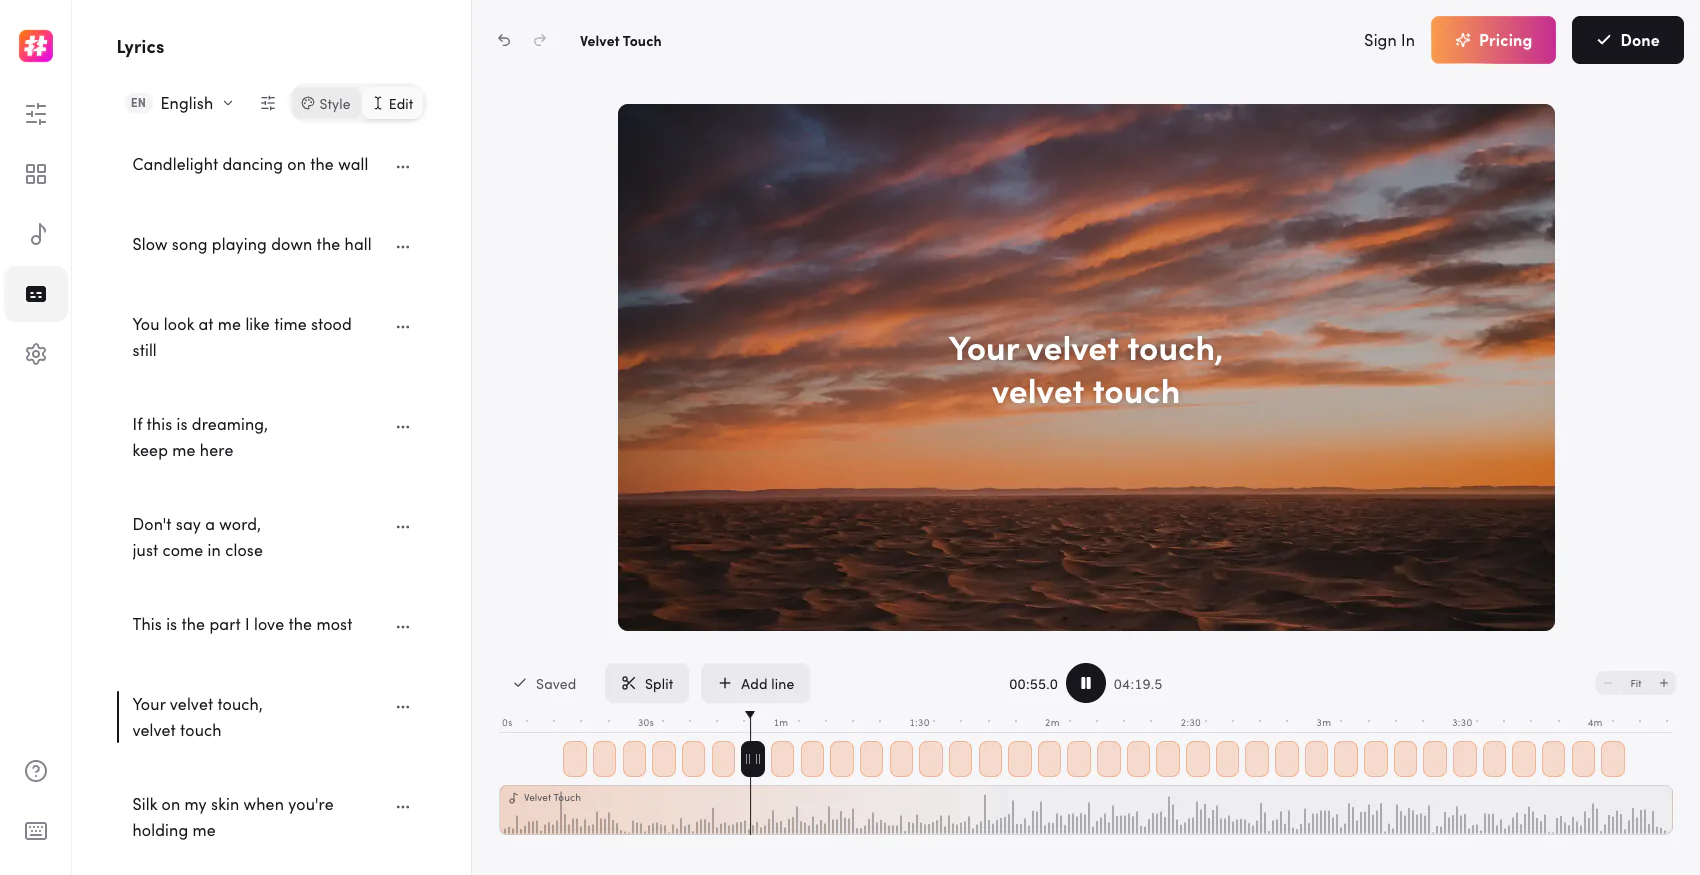Split the lyric clip at playhead

[647, 683]
